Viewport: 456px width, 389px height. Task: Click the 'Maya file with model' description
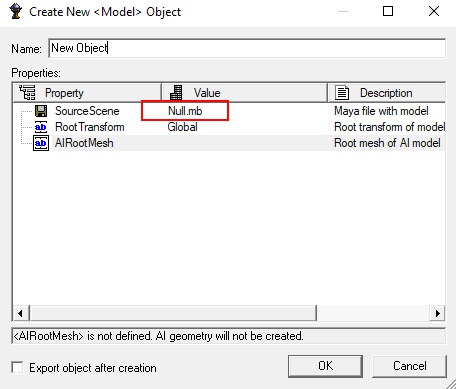[381, 111]
